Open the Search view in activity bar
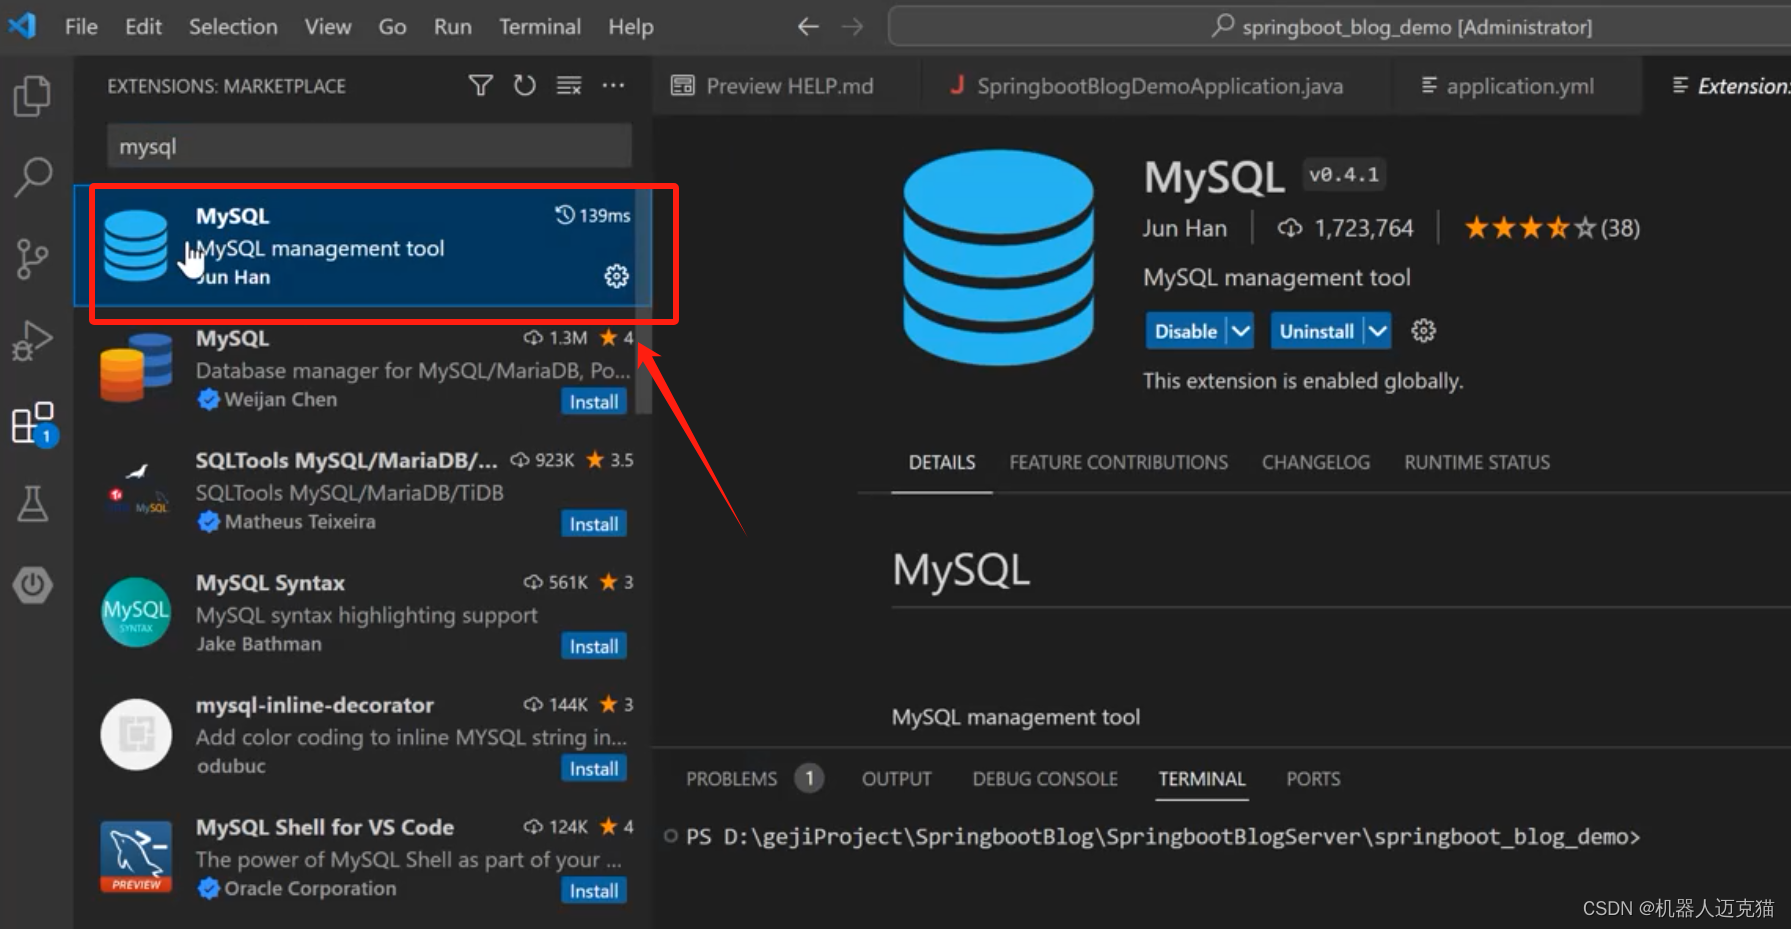The width and height of the screenshot is (1791, 929). [32, 177]
